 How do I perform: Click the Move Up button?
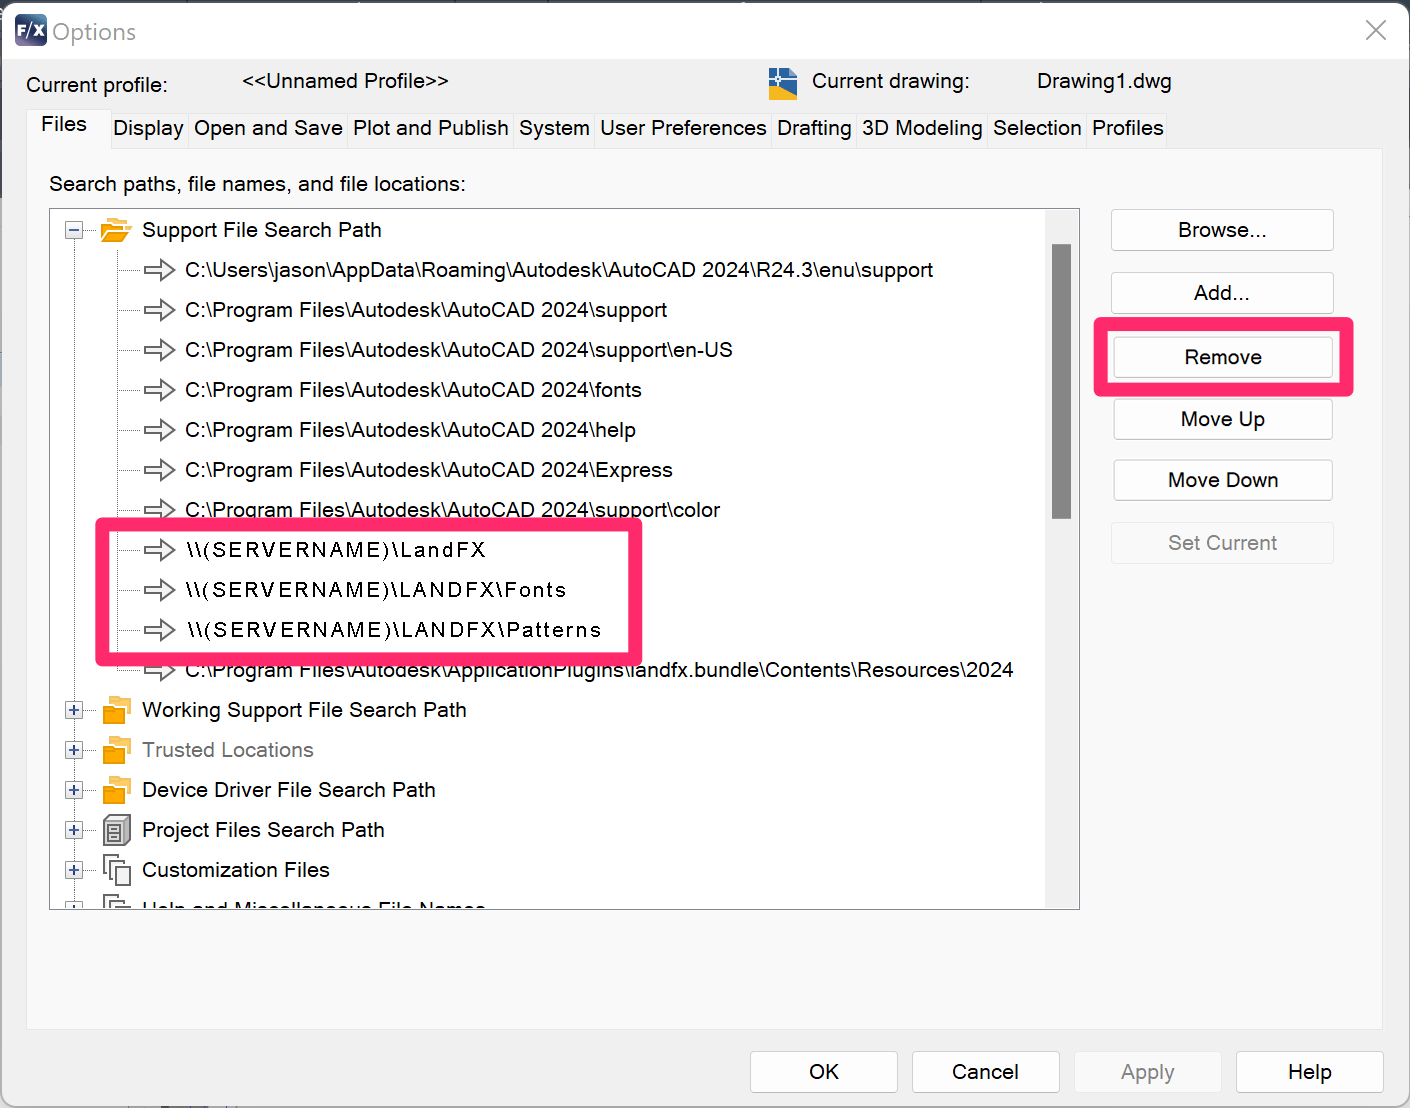pos(1223,419)
